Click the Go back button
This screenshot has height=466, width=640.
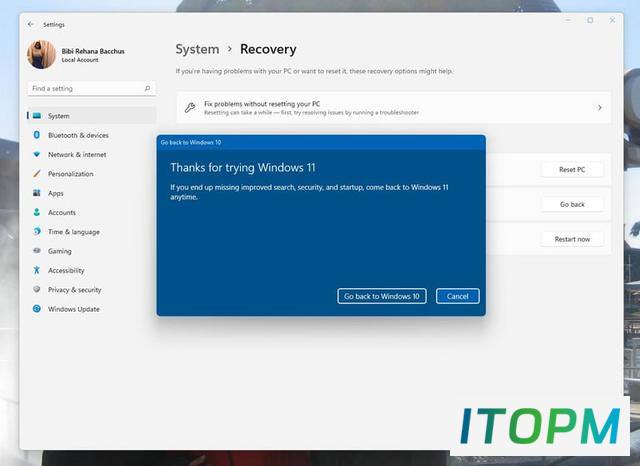coord(572,204)
